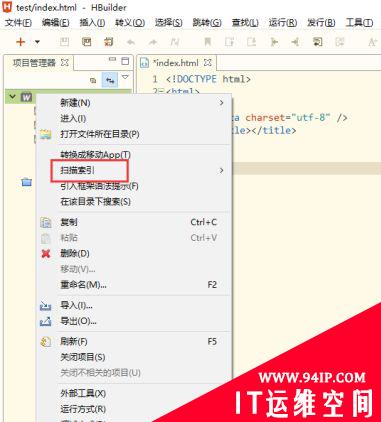Click the Save All toolbar icon
Viewport: 381px width, 422px height.
pyautogui.click(x=87, y=42)
